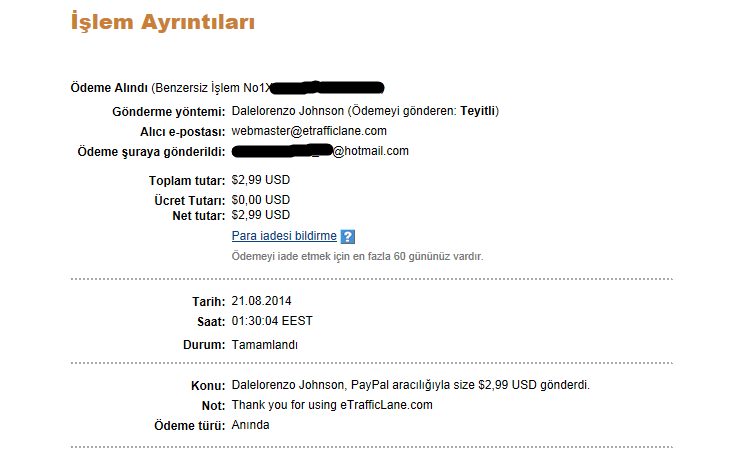Click the Anında payment type value
Viewport: 733px width, 463px height.
coord(250,425)
